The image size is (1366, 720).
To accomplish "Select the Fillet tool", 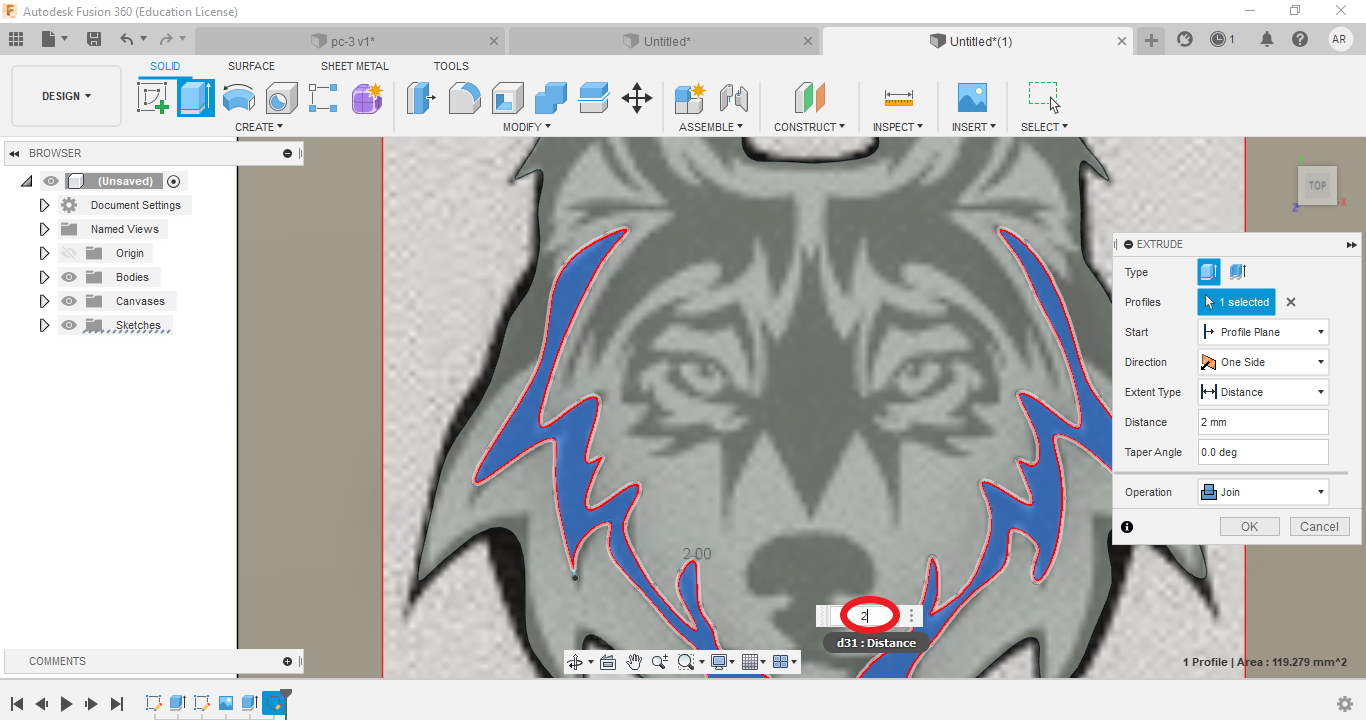I will click(464, 98).
